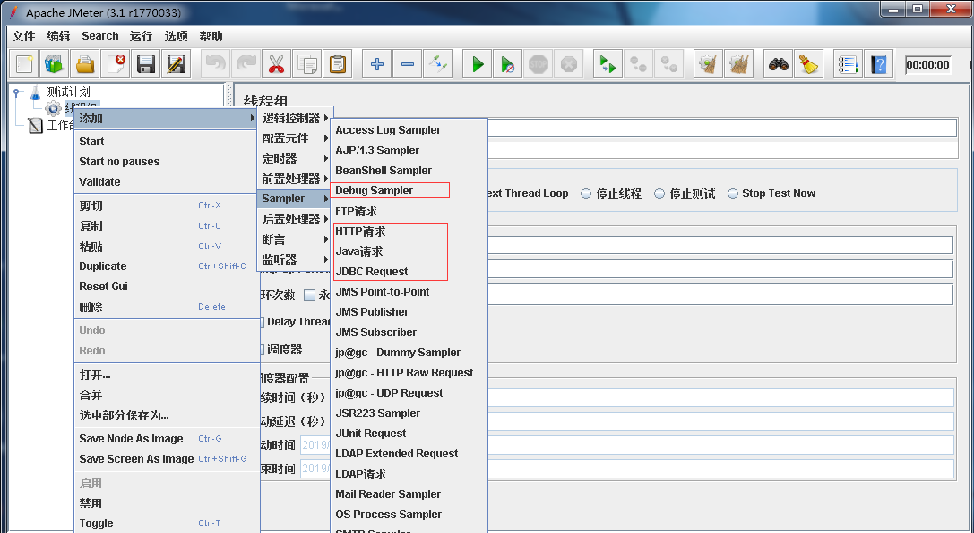Open the 编辑 menu
974x533 pixels.
coord(58,36)
